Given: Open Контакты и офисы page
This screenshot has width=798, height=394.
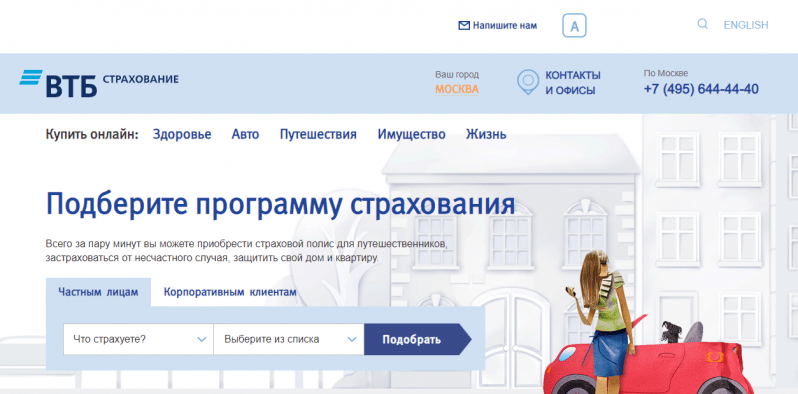Looking at the screenshot, I should [x=573, y=83].
